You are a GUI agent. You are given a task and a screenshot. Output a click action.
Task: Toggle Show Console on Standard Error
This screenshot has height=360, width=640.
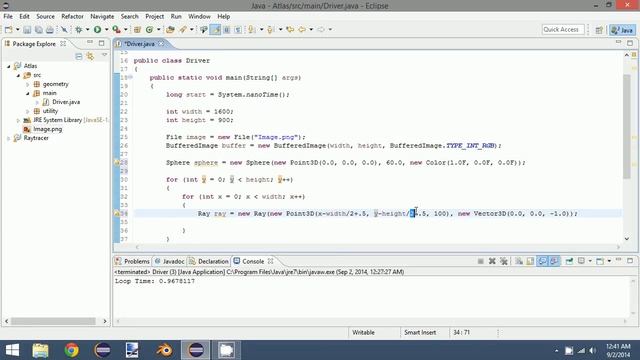pyautogui.click(x=554, y=261)
